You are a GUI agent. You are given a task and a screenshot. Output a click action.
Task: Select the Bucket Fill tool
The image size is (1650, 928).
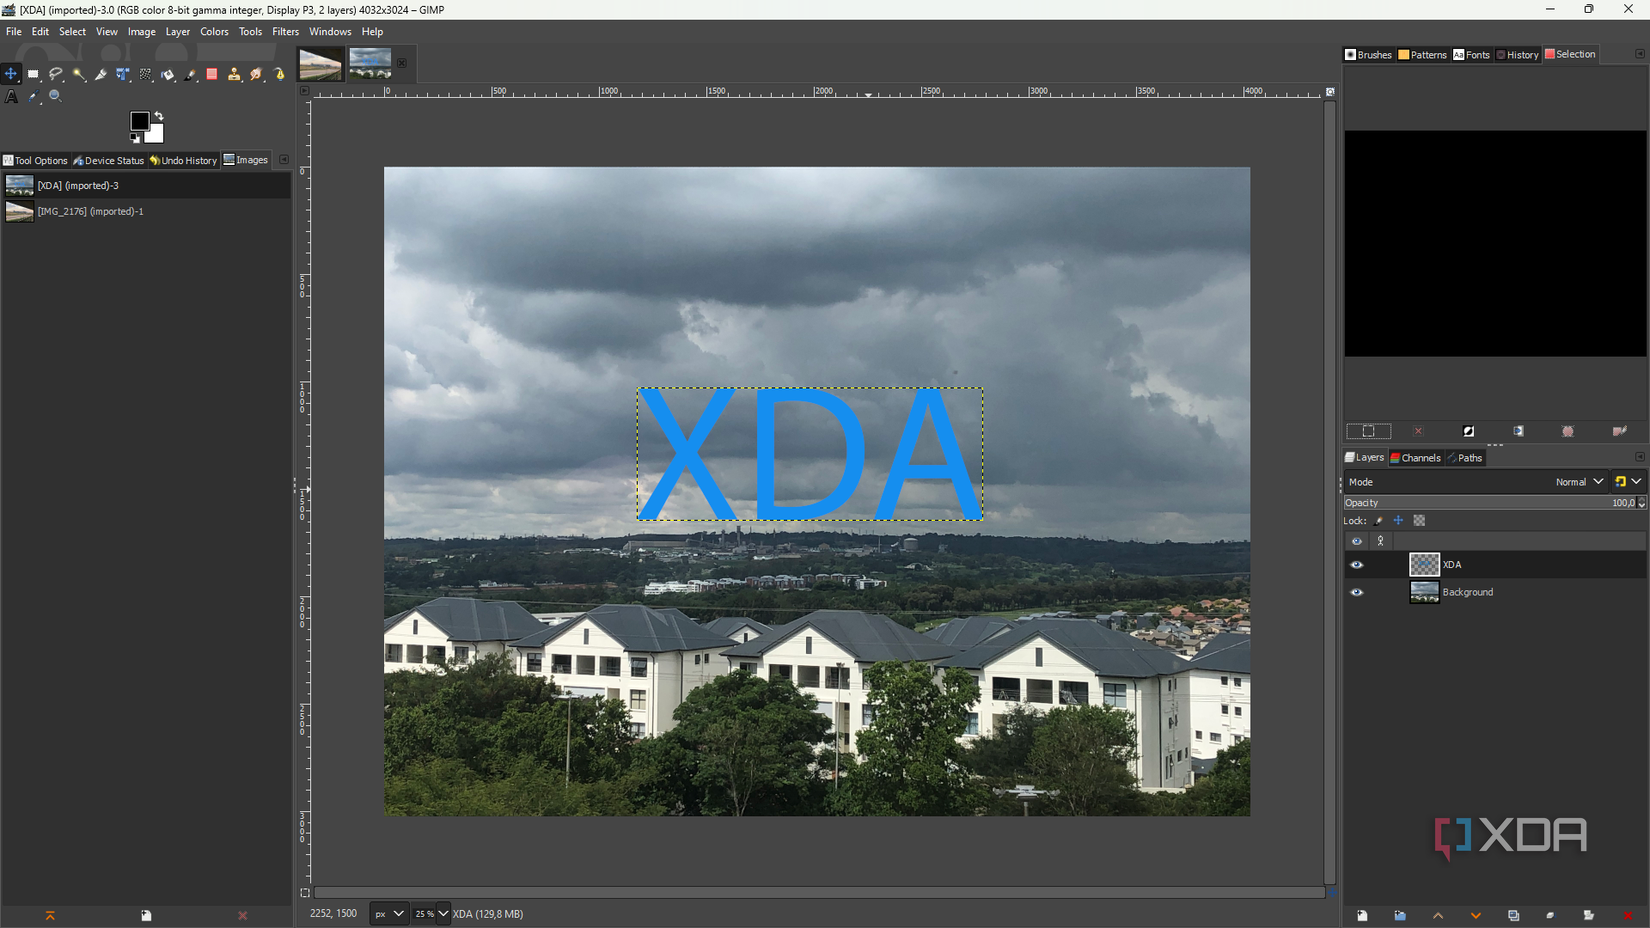[x=168, y=74]
